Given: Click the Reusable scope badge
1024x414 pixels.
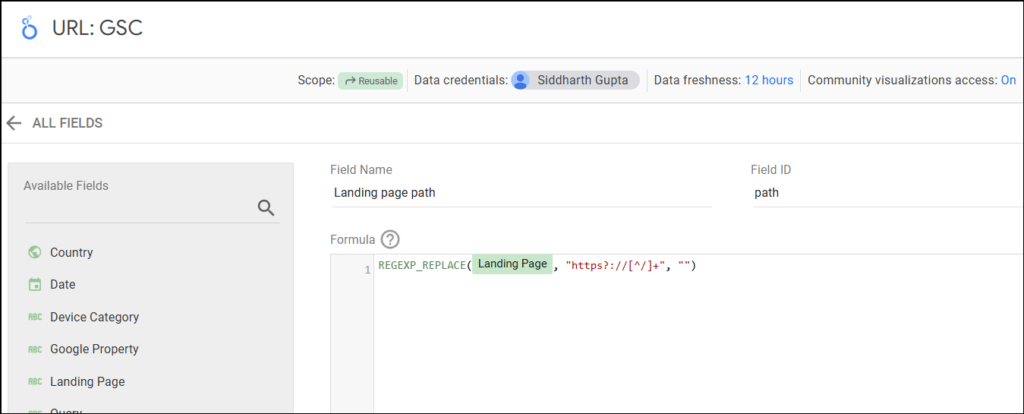Looking at the screenshot, I should tap(371, 81).
